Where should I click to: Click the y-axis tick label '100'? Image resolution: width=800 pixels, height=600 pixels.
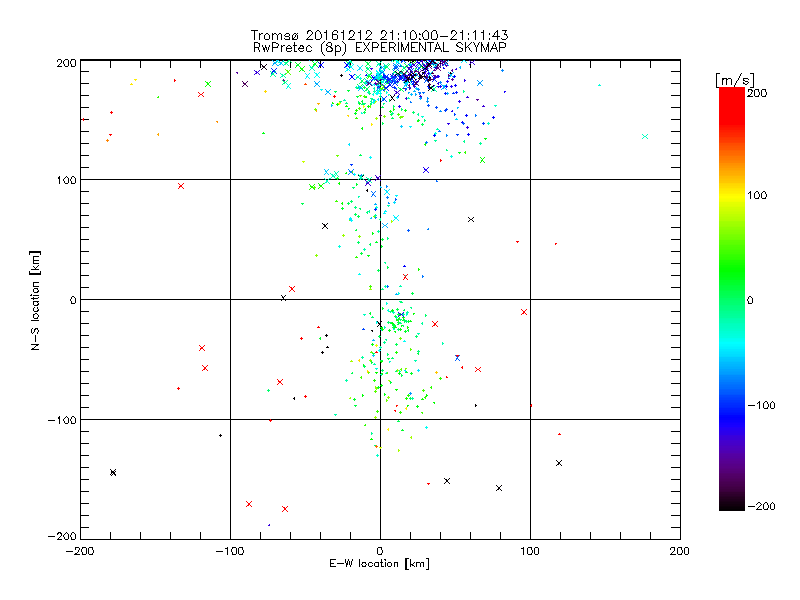(66, 181)
